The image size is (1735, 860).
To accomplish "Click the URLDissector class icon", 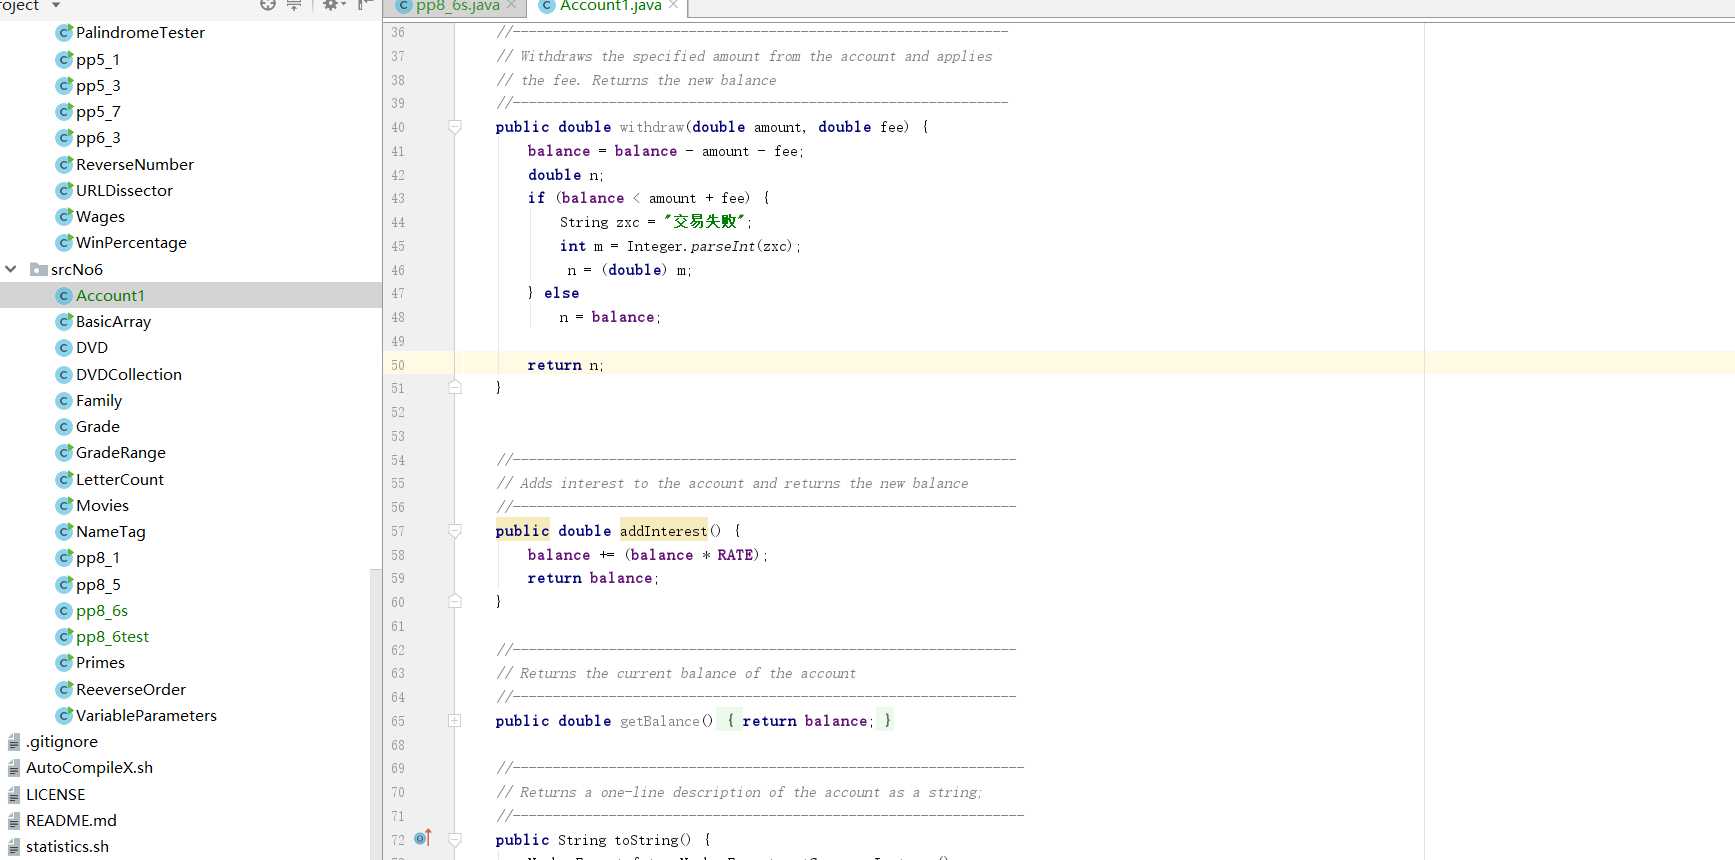I will click(x=64, y=190).
